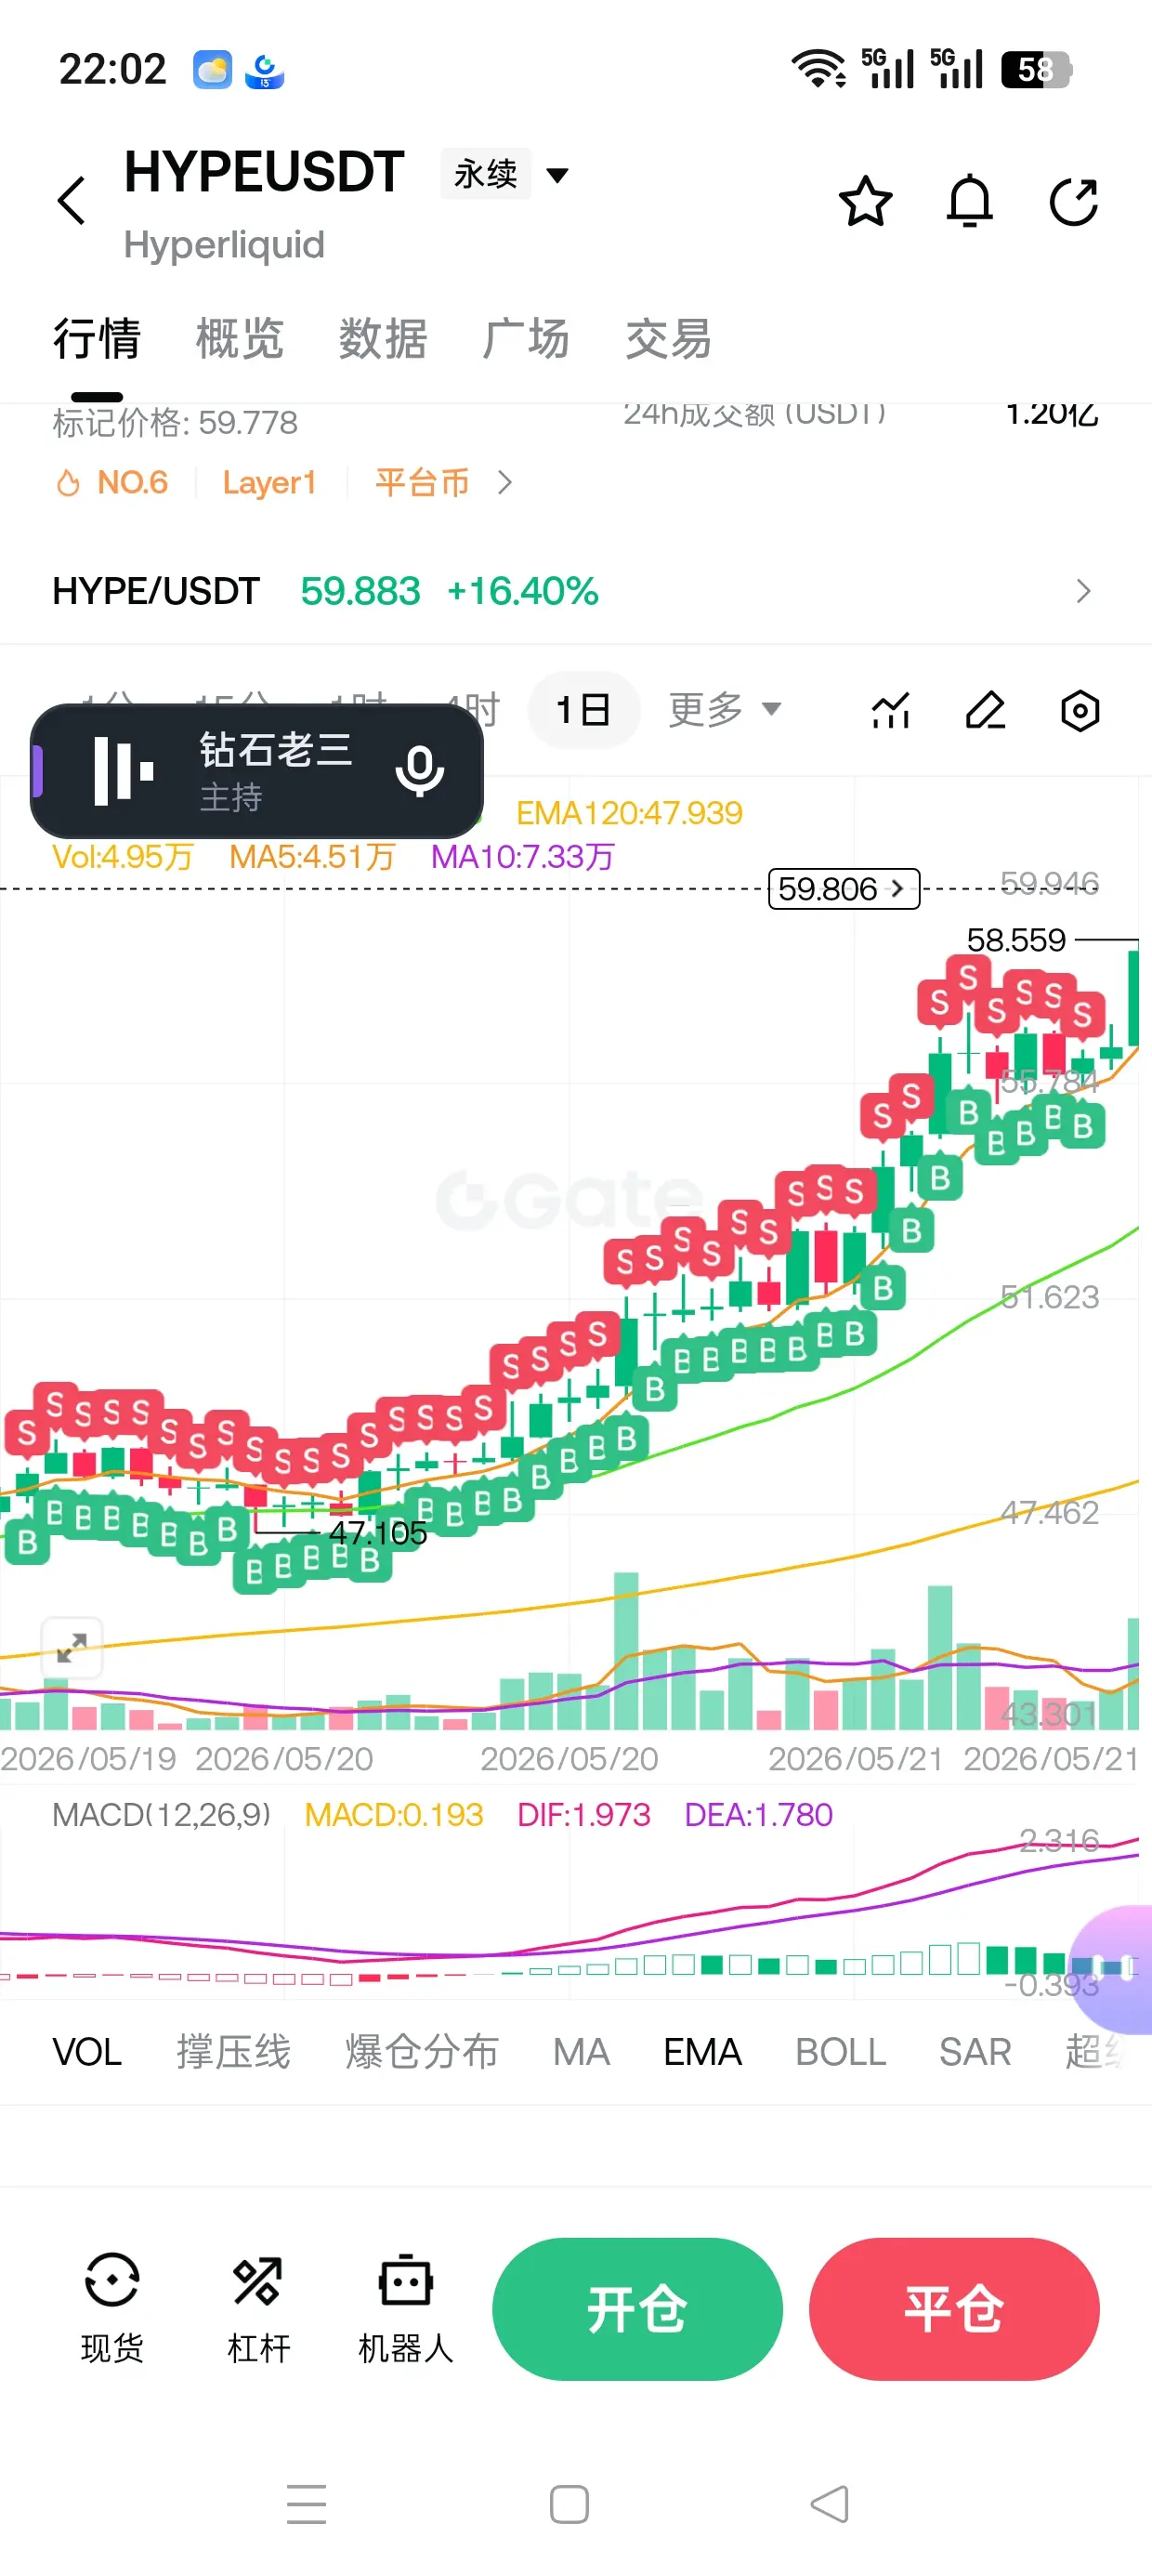Toggle the EMA indicator

[x=702, y=2052]
